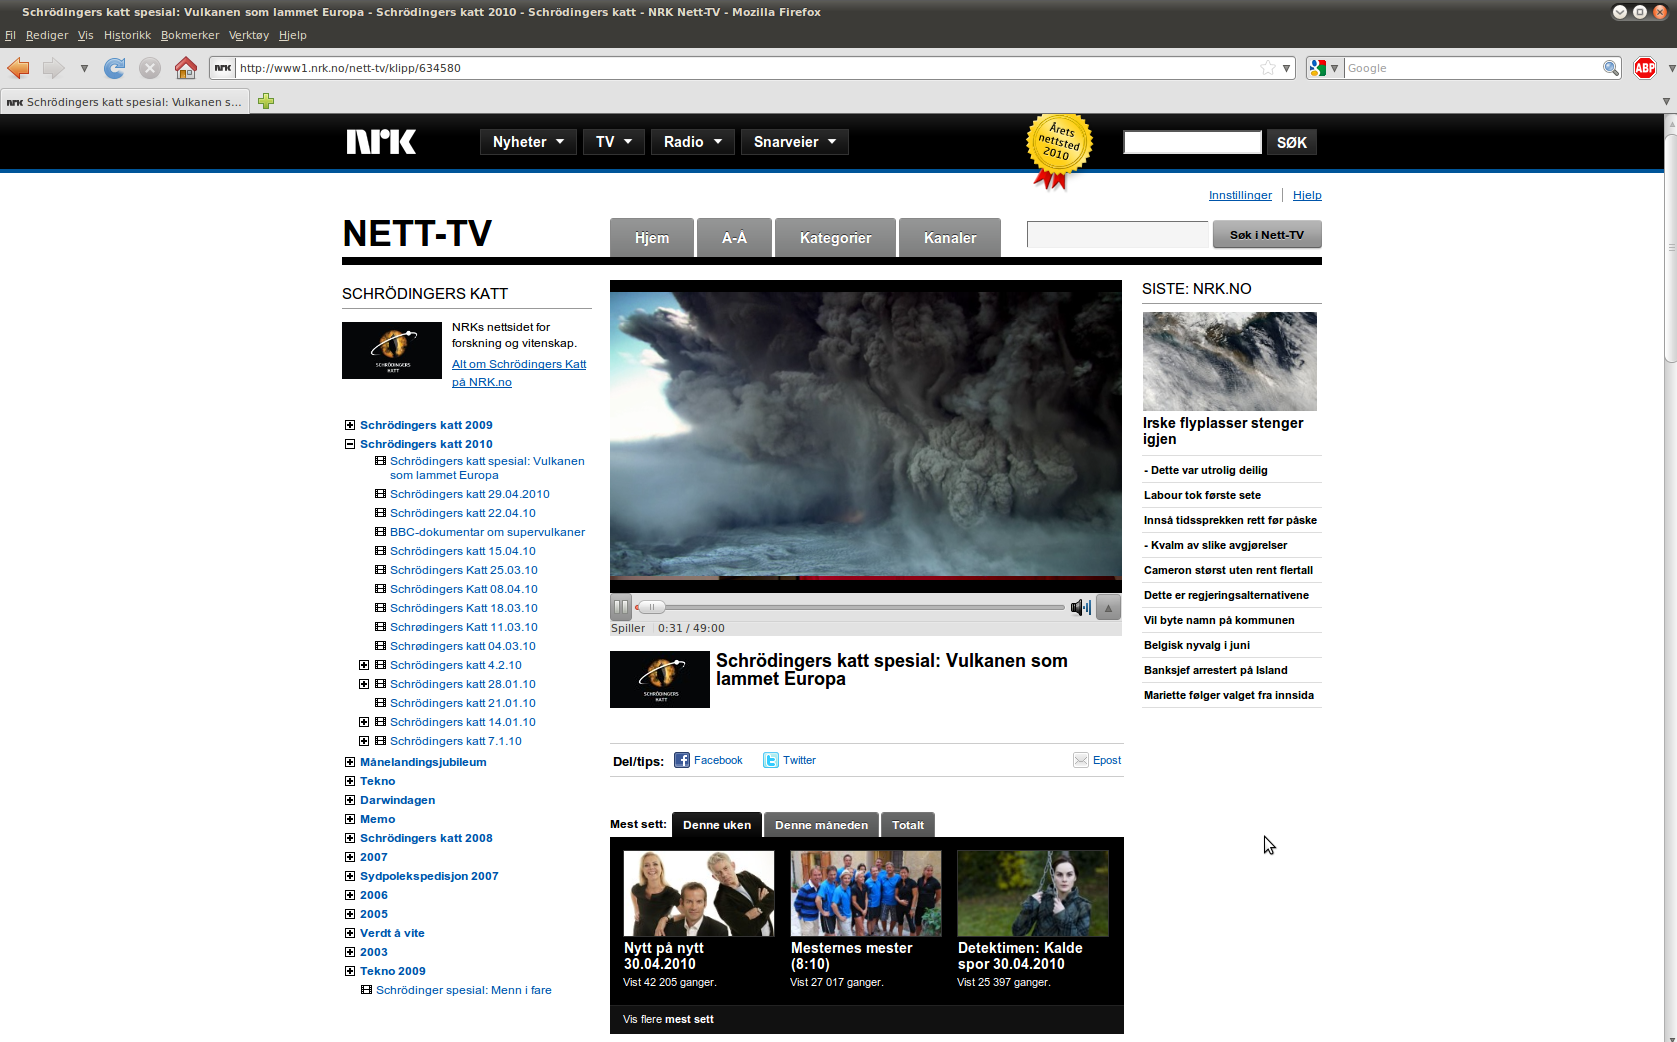
Task: Expand the Darwindagen folder
Action: click(350, 800)
